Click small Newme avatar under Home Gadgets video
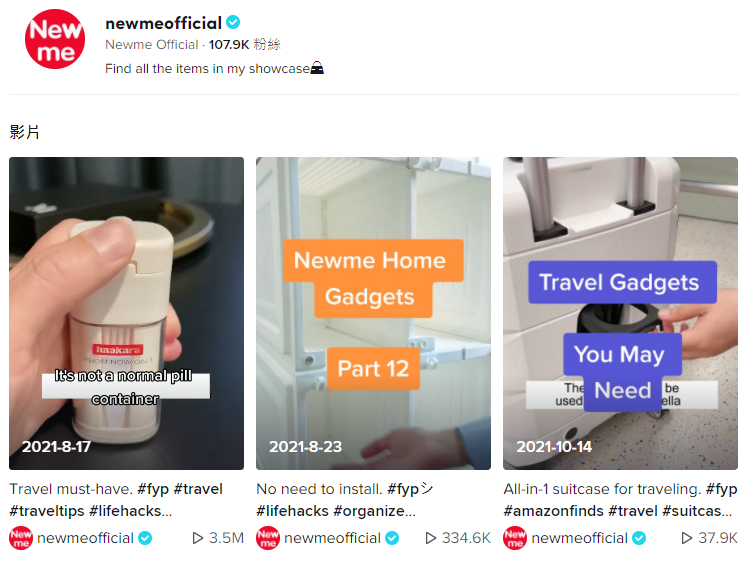Viewport: 756px width, 562px height. point(268,538)
